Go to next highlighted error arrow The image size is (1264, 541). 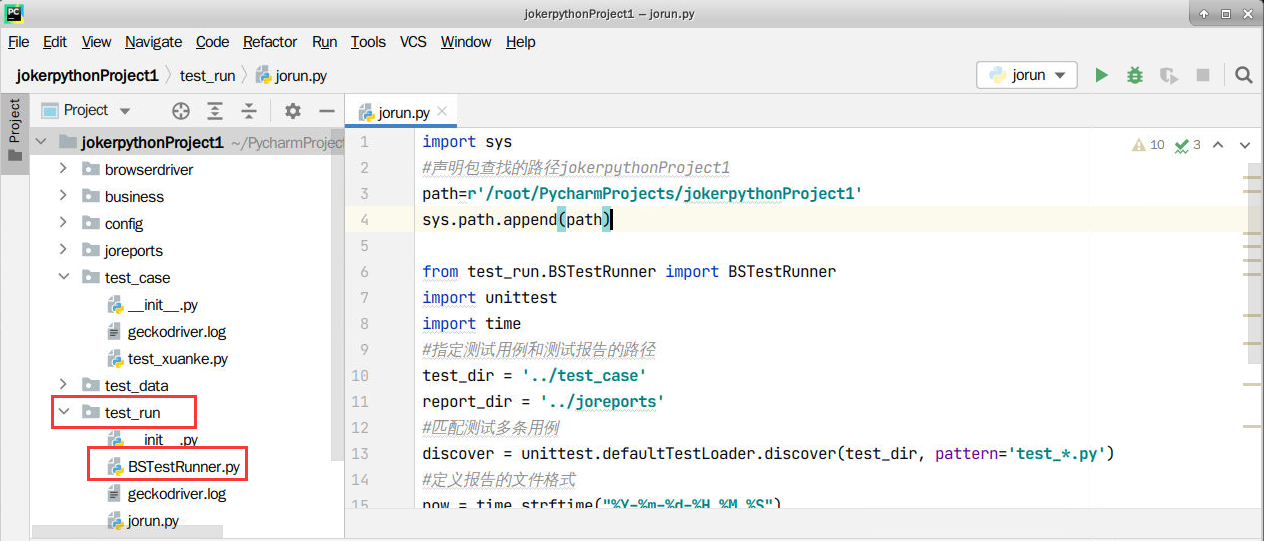click(x=1245, y=145)
